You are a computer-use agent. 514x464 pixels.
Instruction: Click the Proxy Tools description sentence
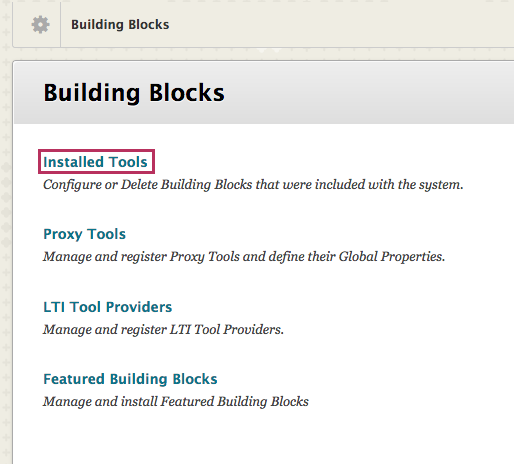click(244, 257)
